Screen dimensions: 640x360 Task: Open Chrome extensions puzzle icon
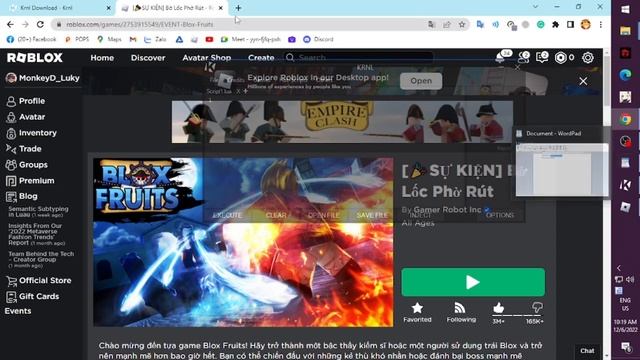[x=555, y=24]
